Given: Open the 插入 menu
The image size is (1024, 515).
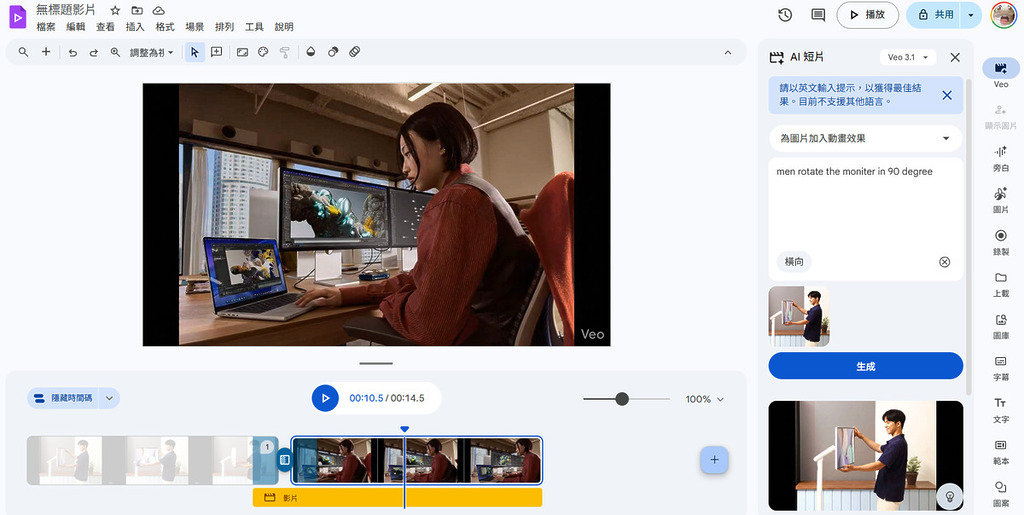Looking at the screenshot, I should coord(135,27).
